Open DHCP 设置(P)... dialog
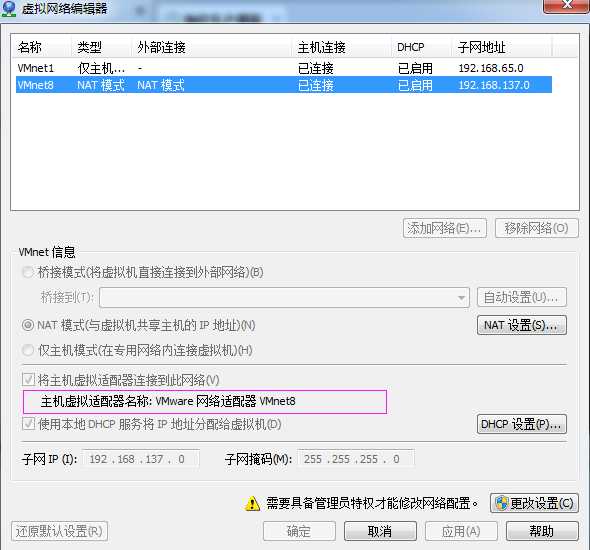The height and width of the screenshot is (550, 590). [522, 424]
